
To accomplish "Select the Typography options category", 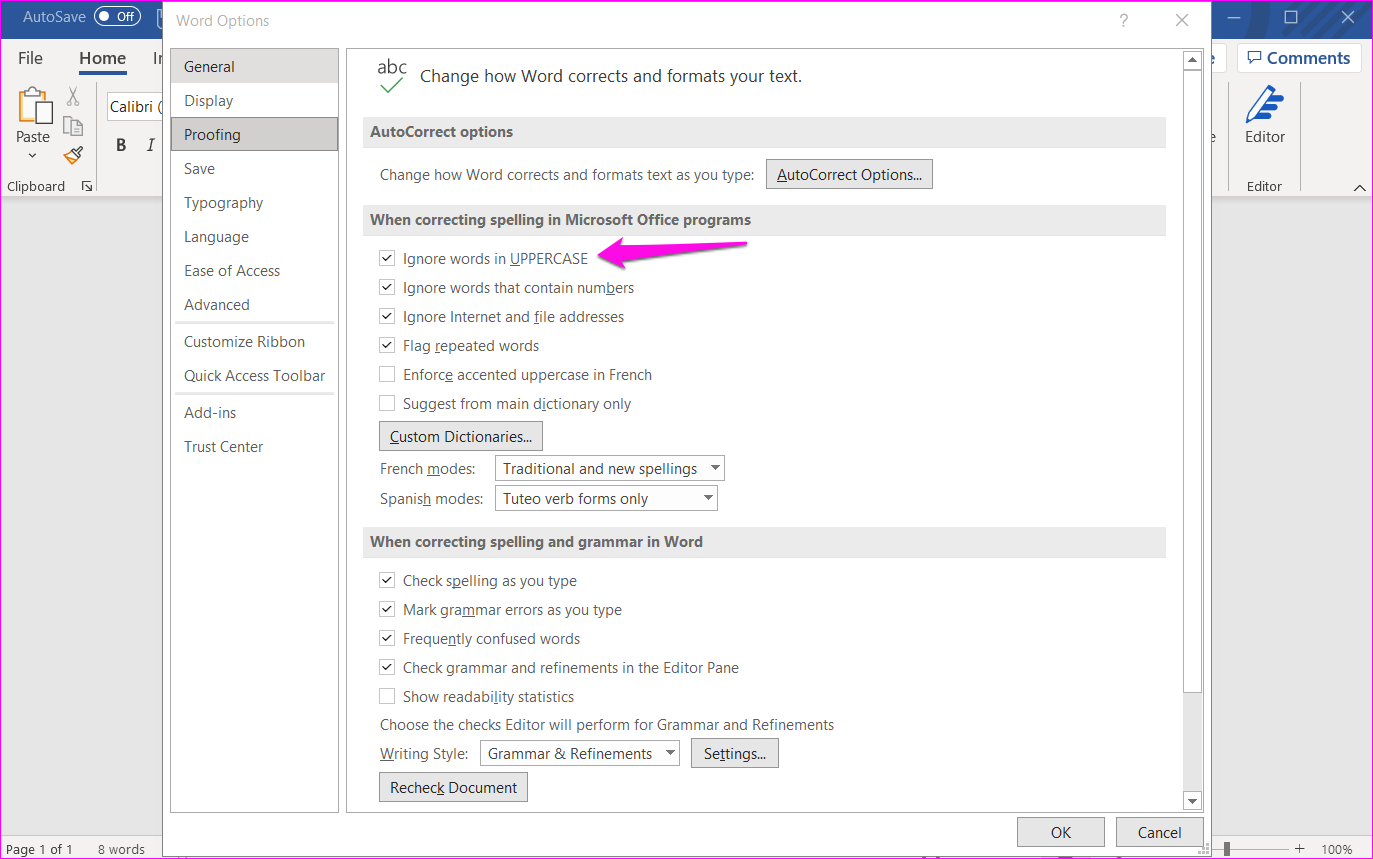I will coord(254,202).
